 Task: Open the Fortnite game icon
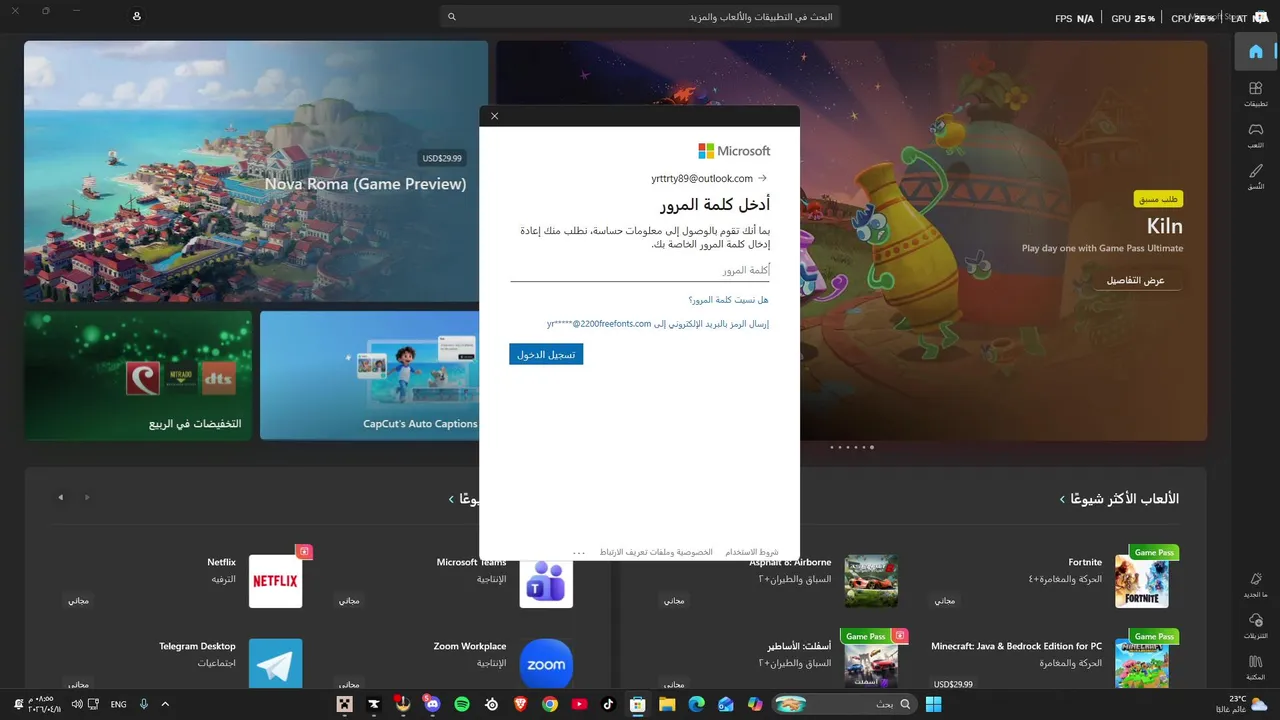click(x=1142, y=581)
